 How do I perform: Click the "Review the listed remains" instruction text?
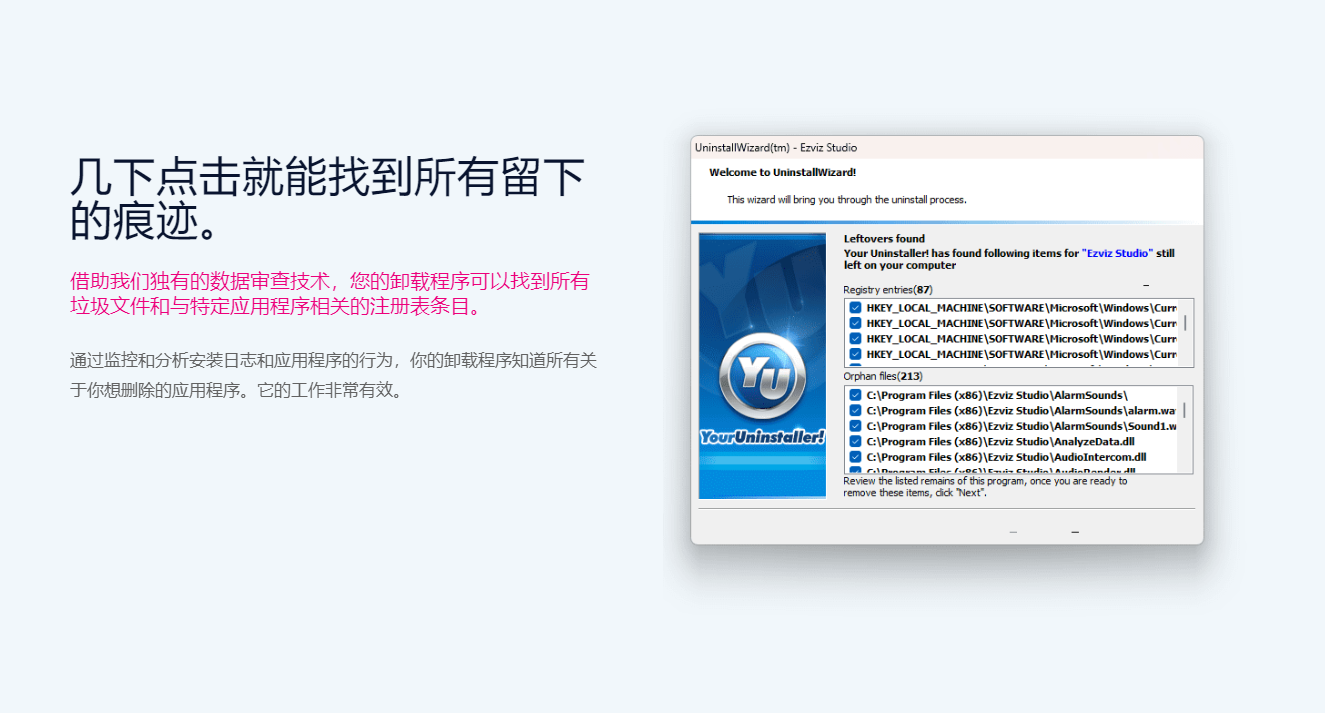coord(985,486)
